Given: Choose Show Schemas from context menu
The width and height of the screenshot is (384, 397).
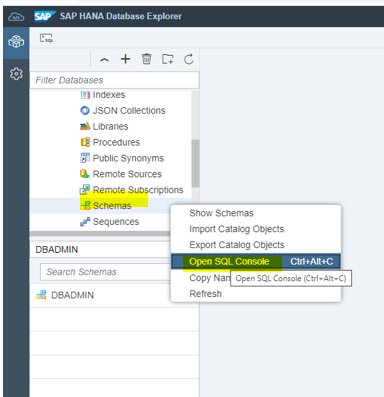Looking at the screenshot, I should 256,213.
